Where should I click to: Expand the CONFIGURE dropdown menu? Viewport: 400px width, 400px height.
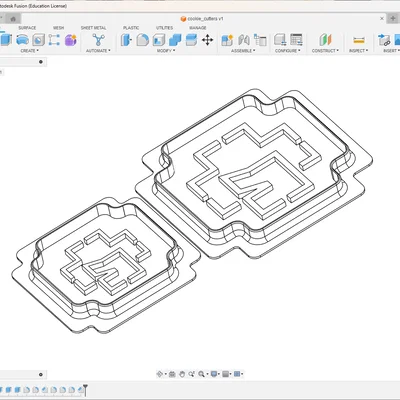click(x=288, y=51)
